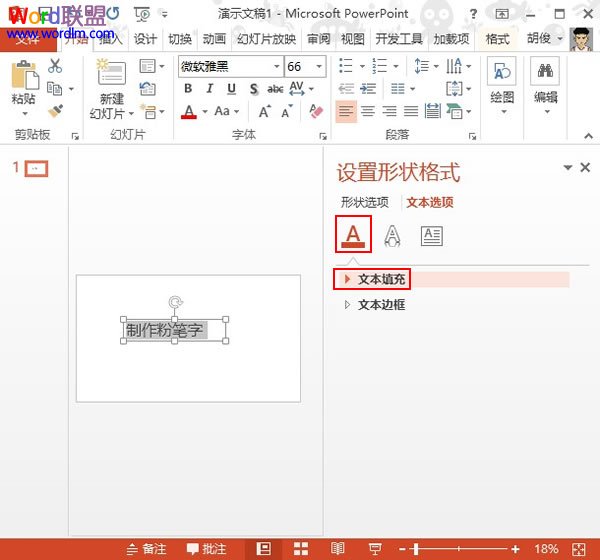
Task: Open the font dialog launcher
Action: coord(323,136)
